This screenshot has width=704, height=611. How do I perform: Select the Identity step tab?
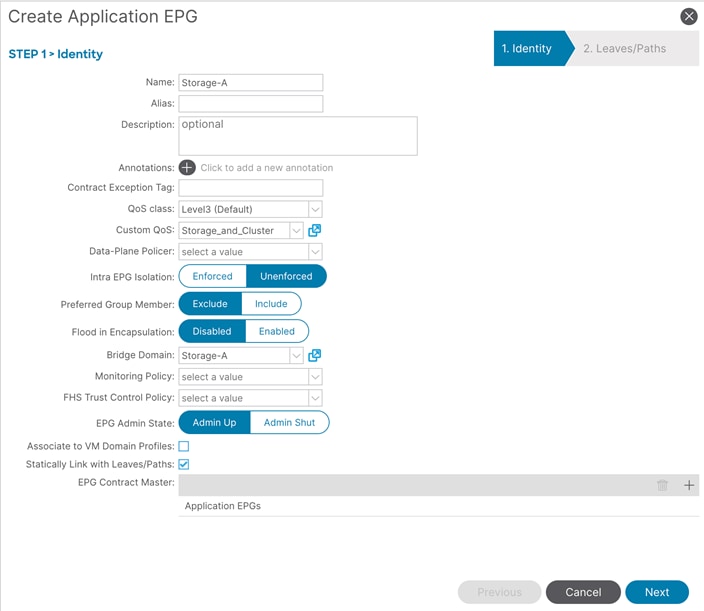click(x=528, y=48)
